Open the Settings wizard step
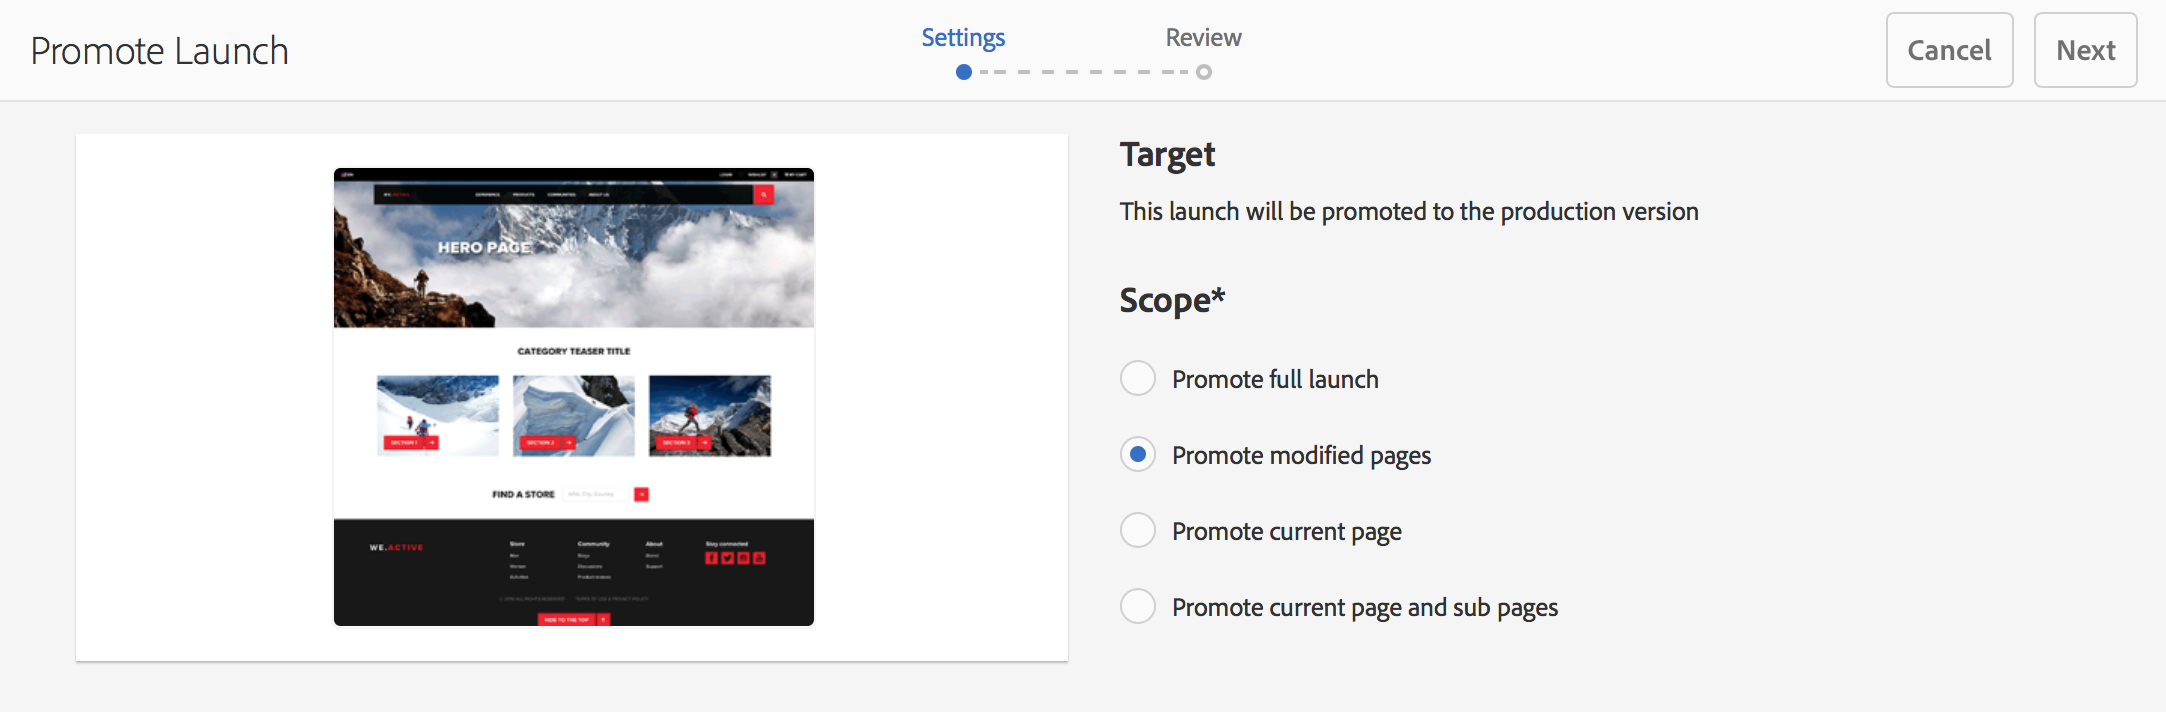 [x=963, y=38]
